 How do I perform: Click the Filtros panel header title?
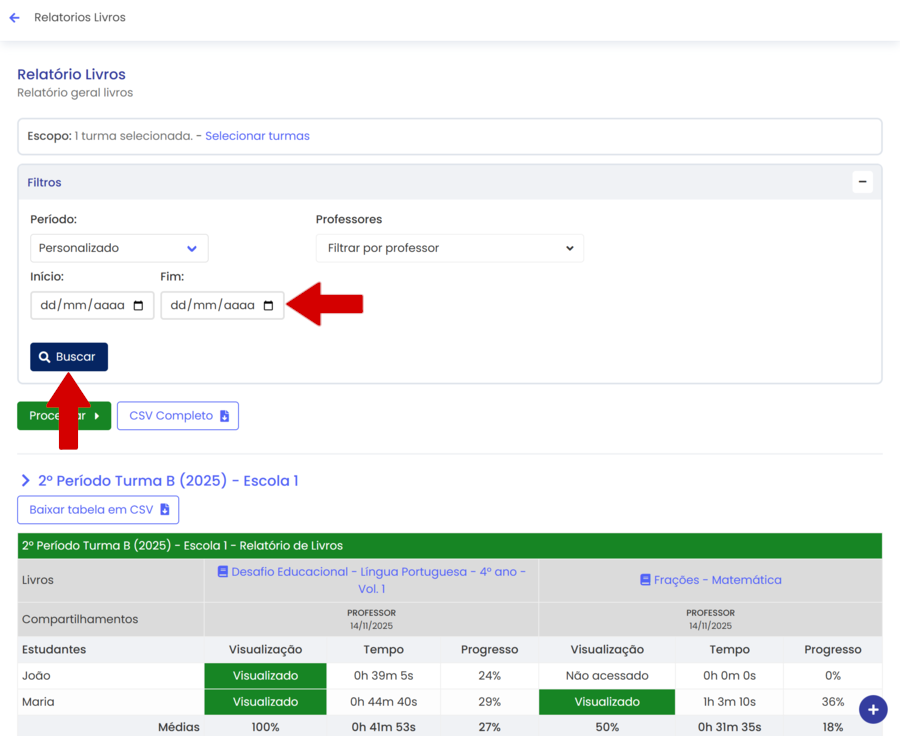44,183
